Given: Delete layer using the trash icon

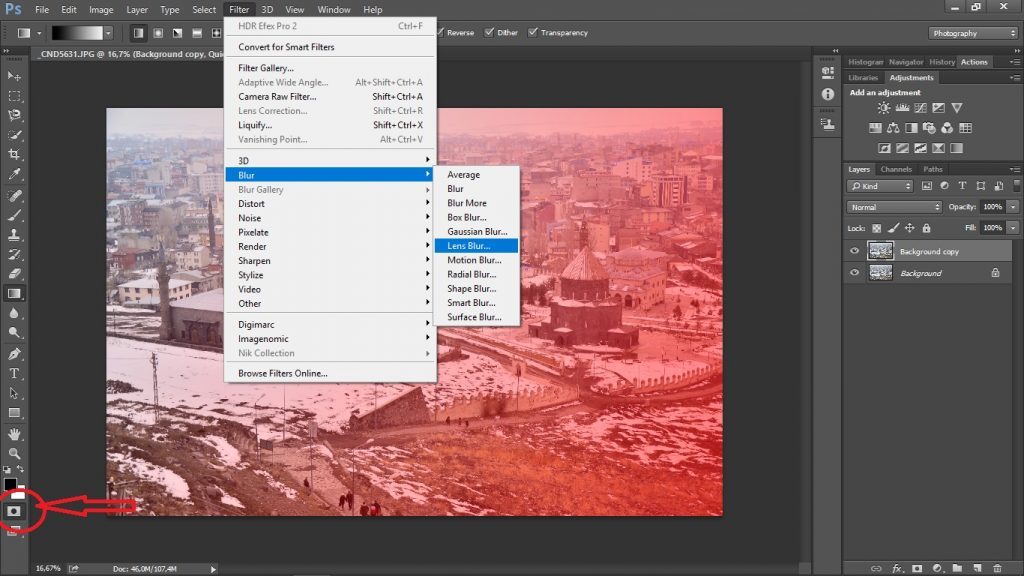Looking at the screenshot, I should click(996, 568).
